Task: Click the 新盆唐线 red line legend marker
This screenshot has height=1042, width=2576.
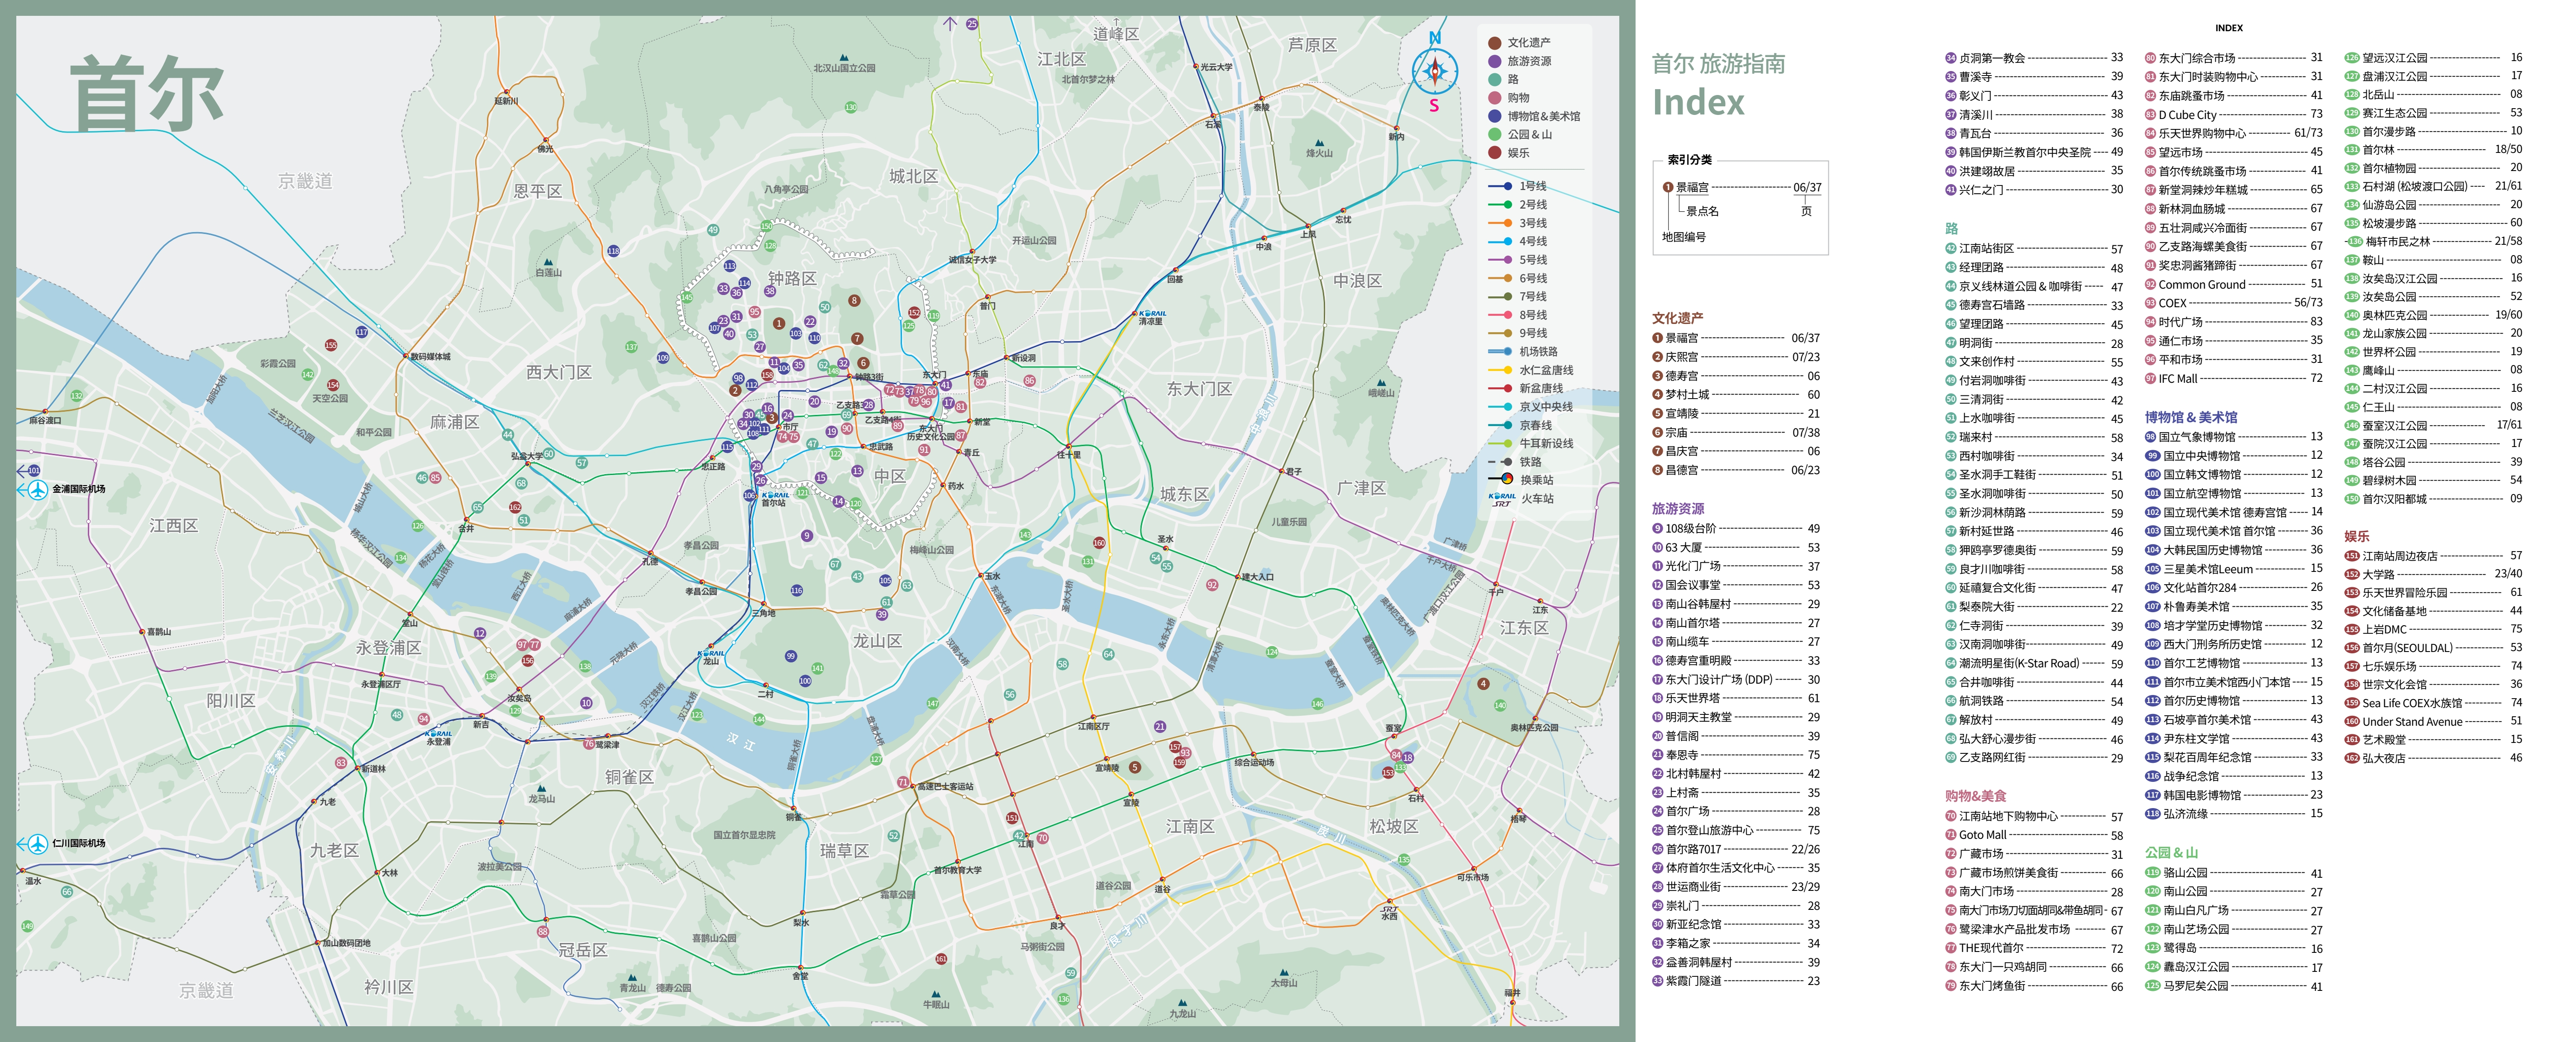Action: 1500,388
